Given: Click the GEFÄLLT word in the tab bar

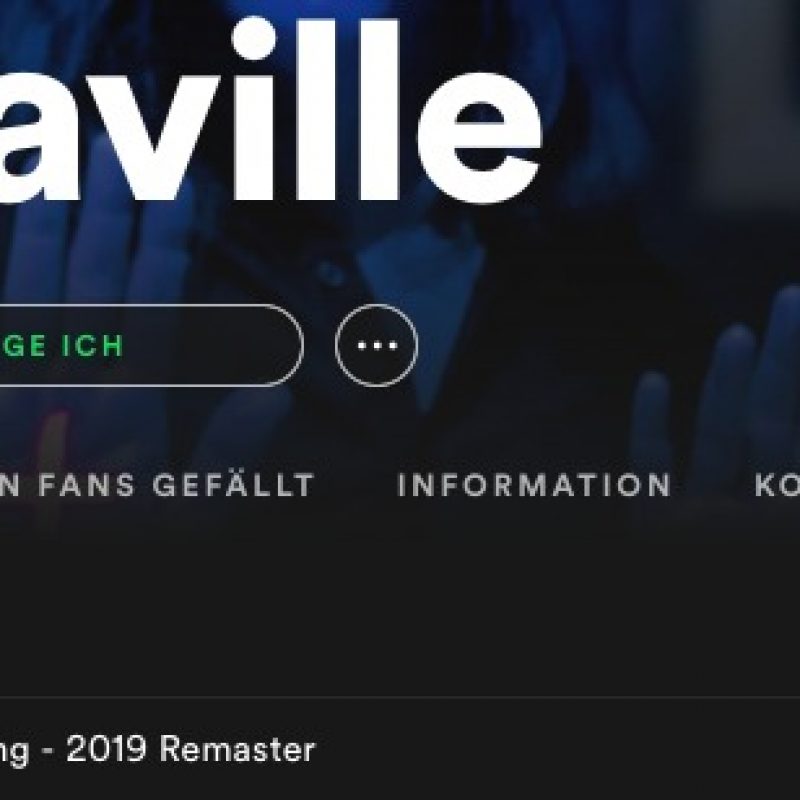Looking at the screenshot, I should click(233, 485).
